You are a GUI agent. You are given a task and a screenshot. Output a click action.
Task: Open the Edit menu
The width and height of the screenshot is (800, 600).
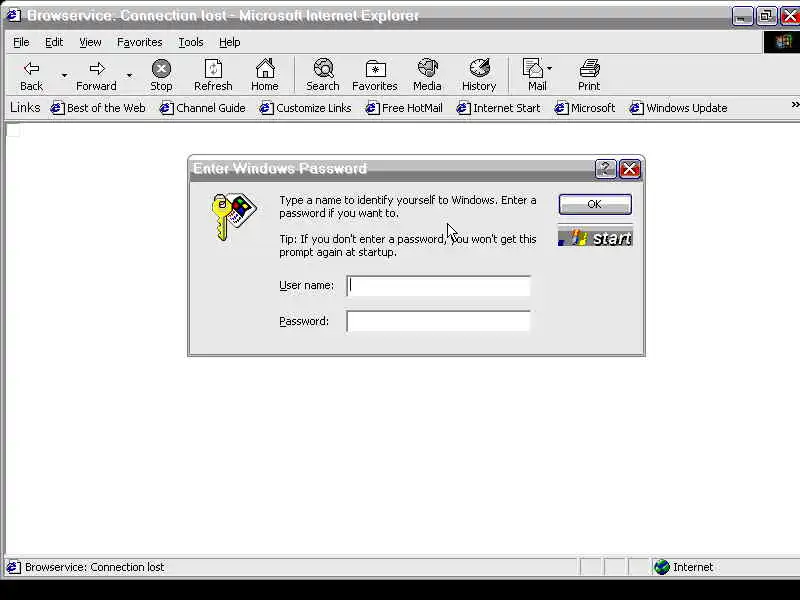(54, 42)
